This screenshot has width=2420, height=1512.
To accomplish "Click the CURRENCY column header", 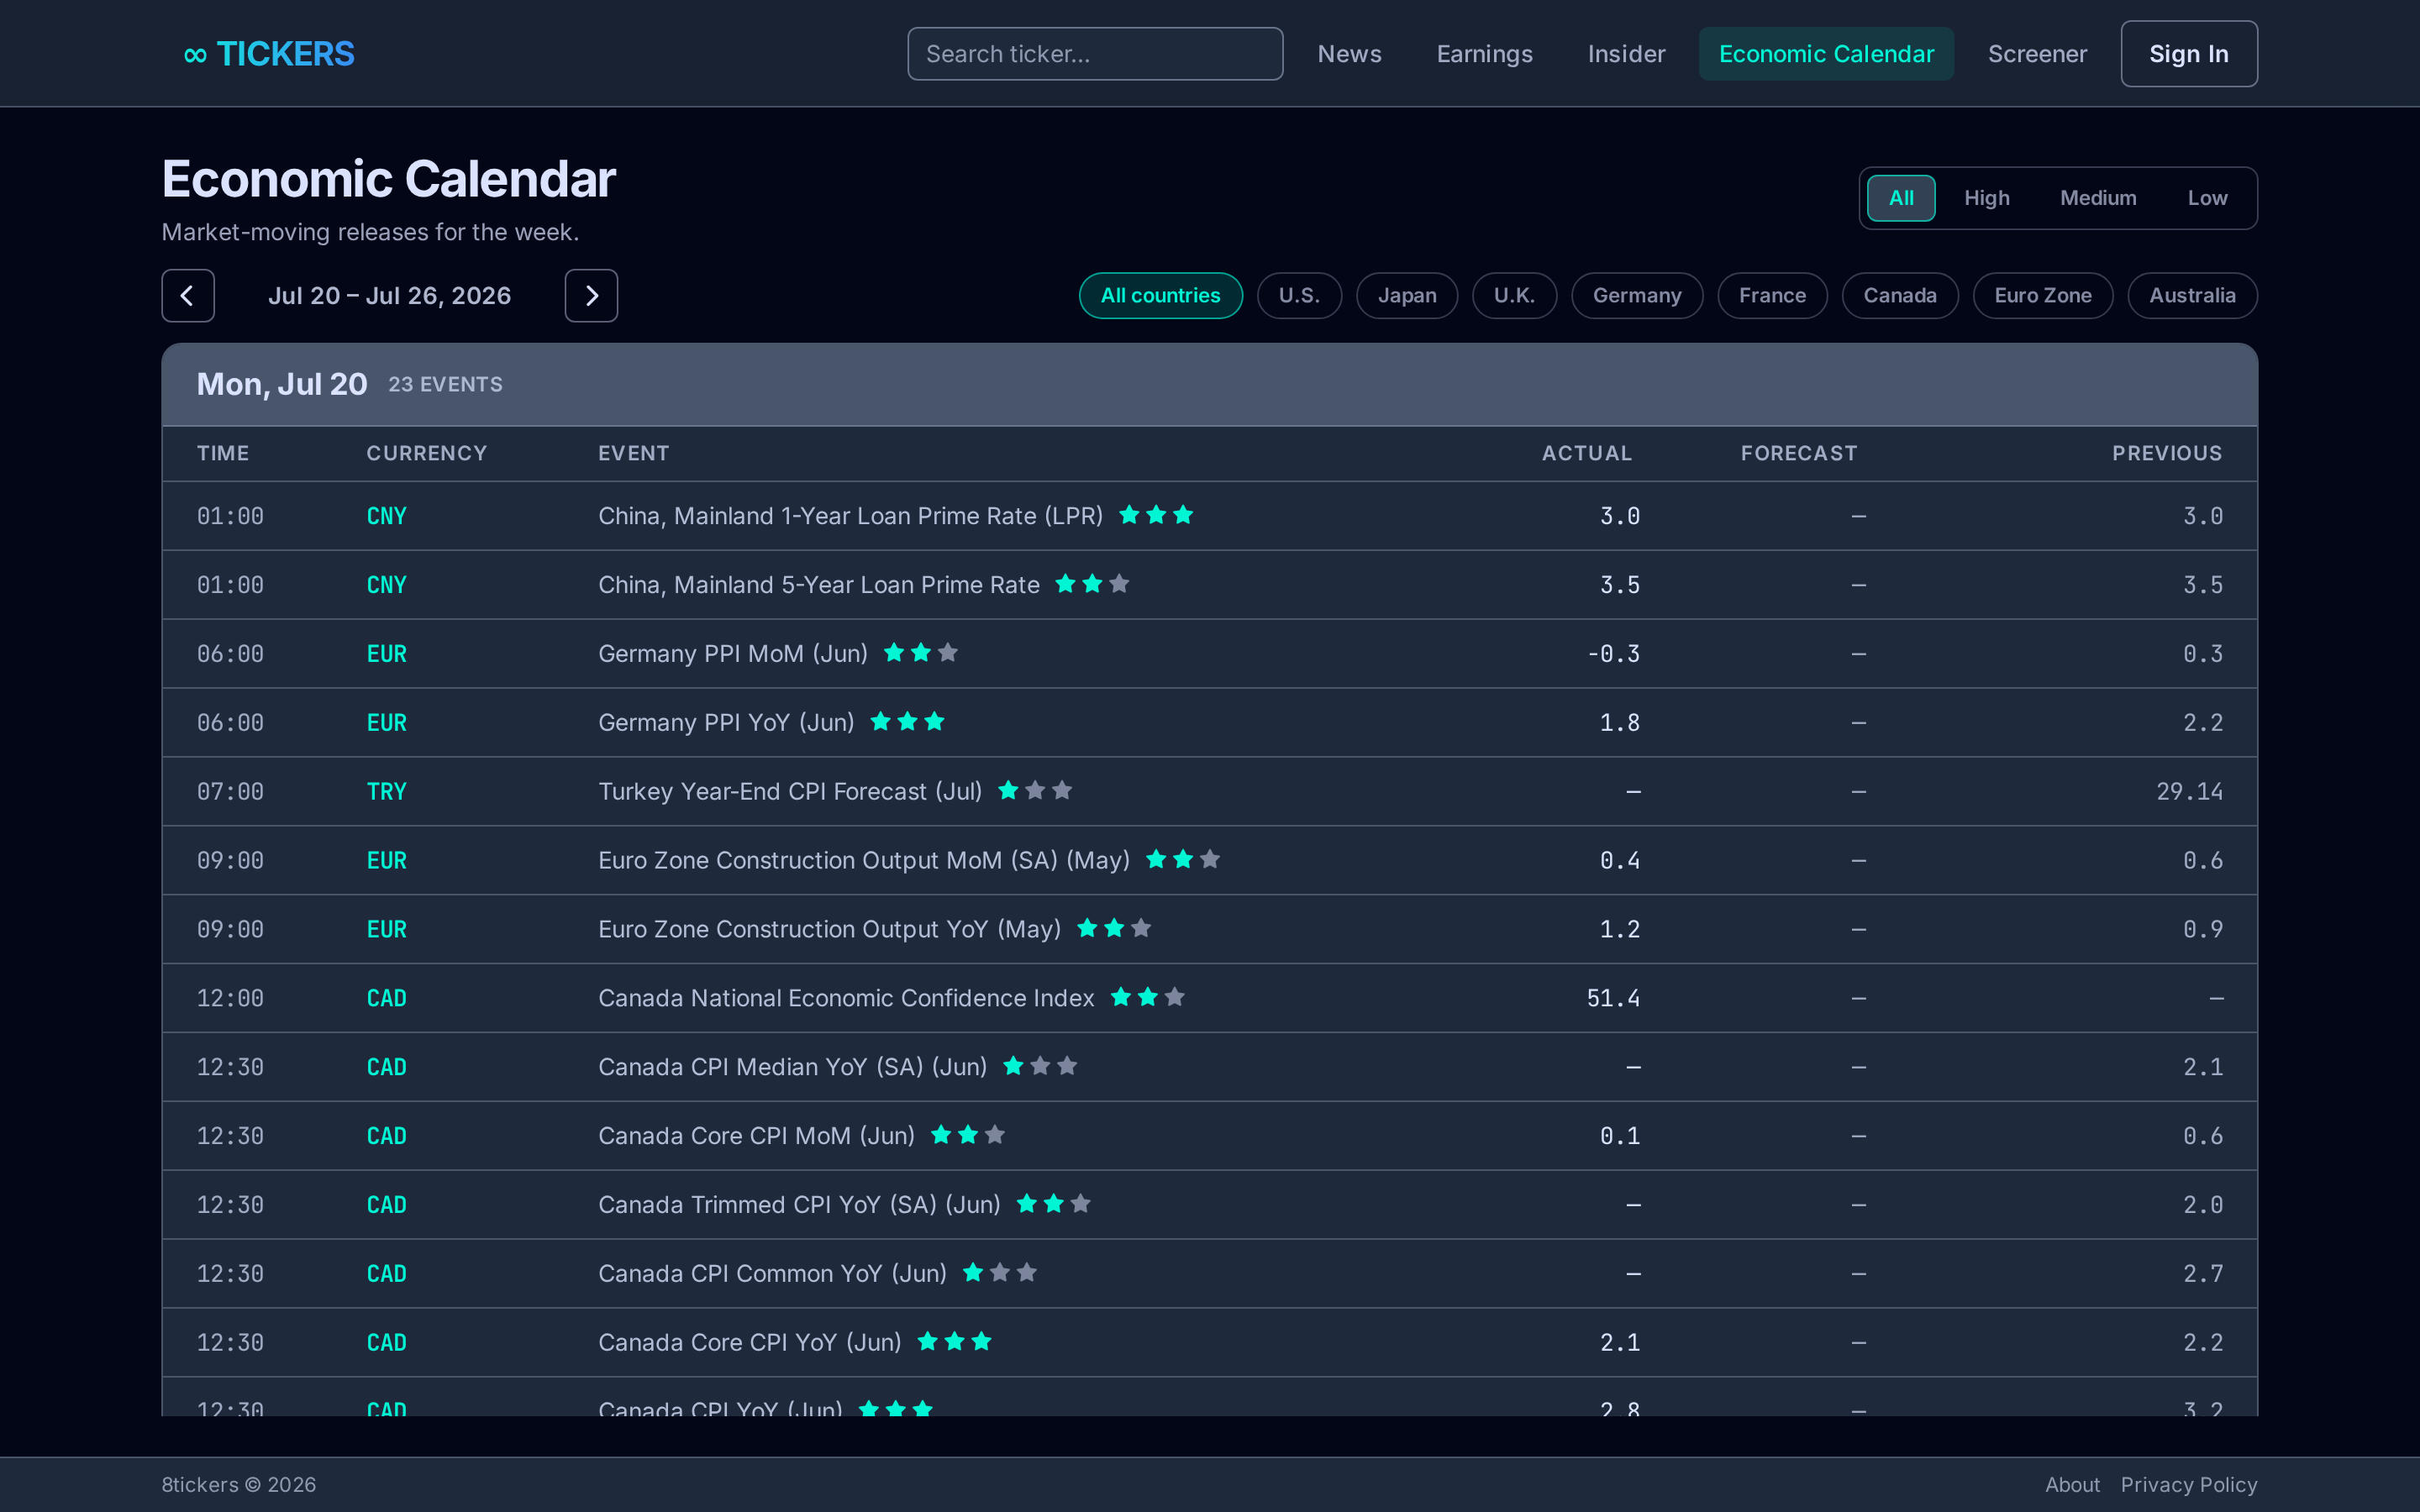I will click(427, 454).
